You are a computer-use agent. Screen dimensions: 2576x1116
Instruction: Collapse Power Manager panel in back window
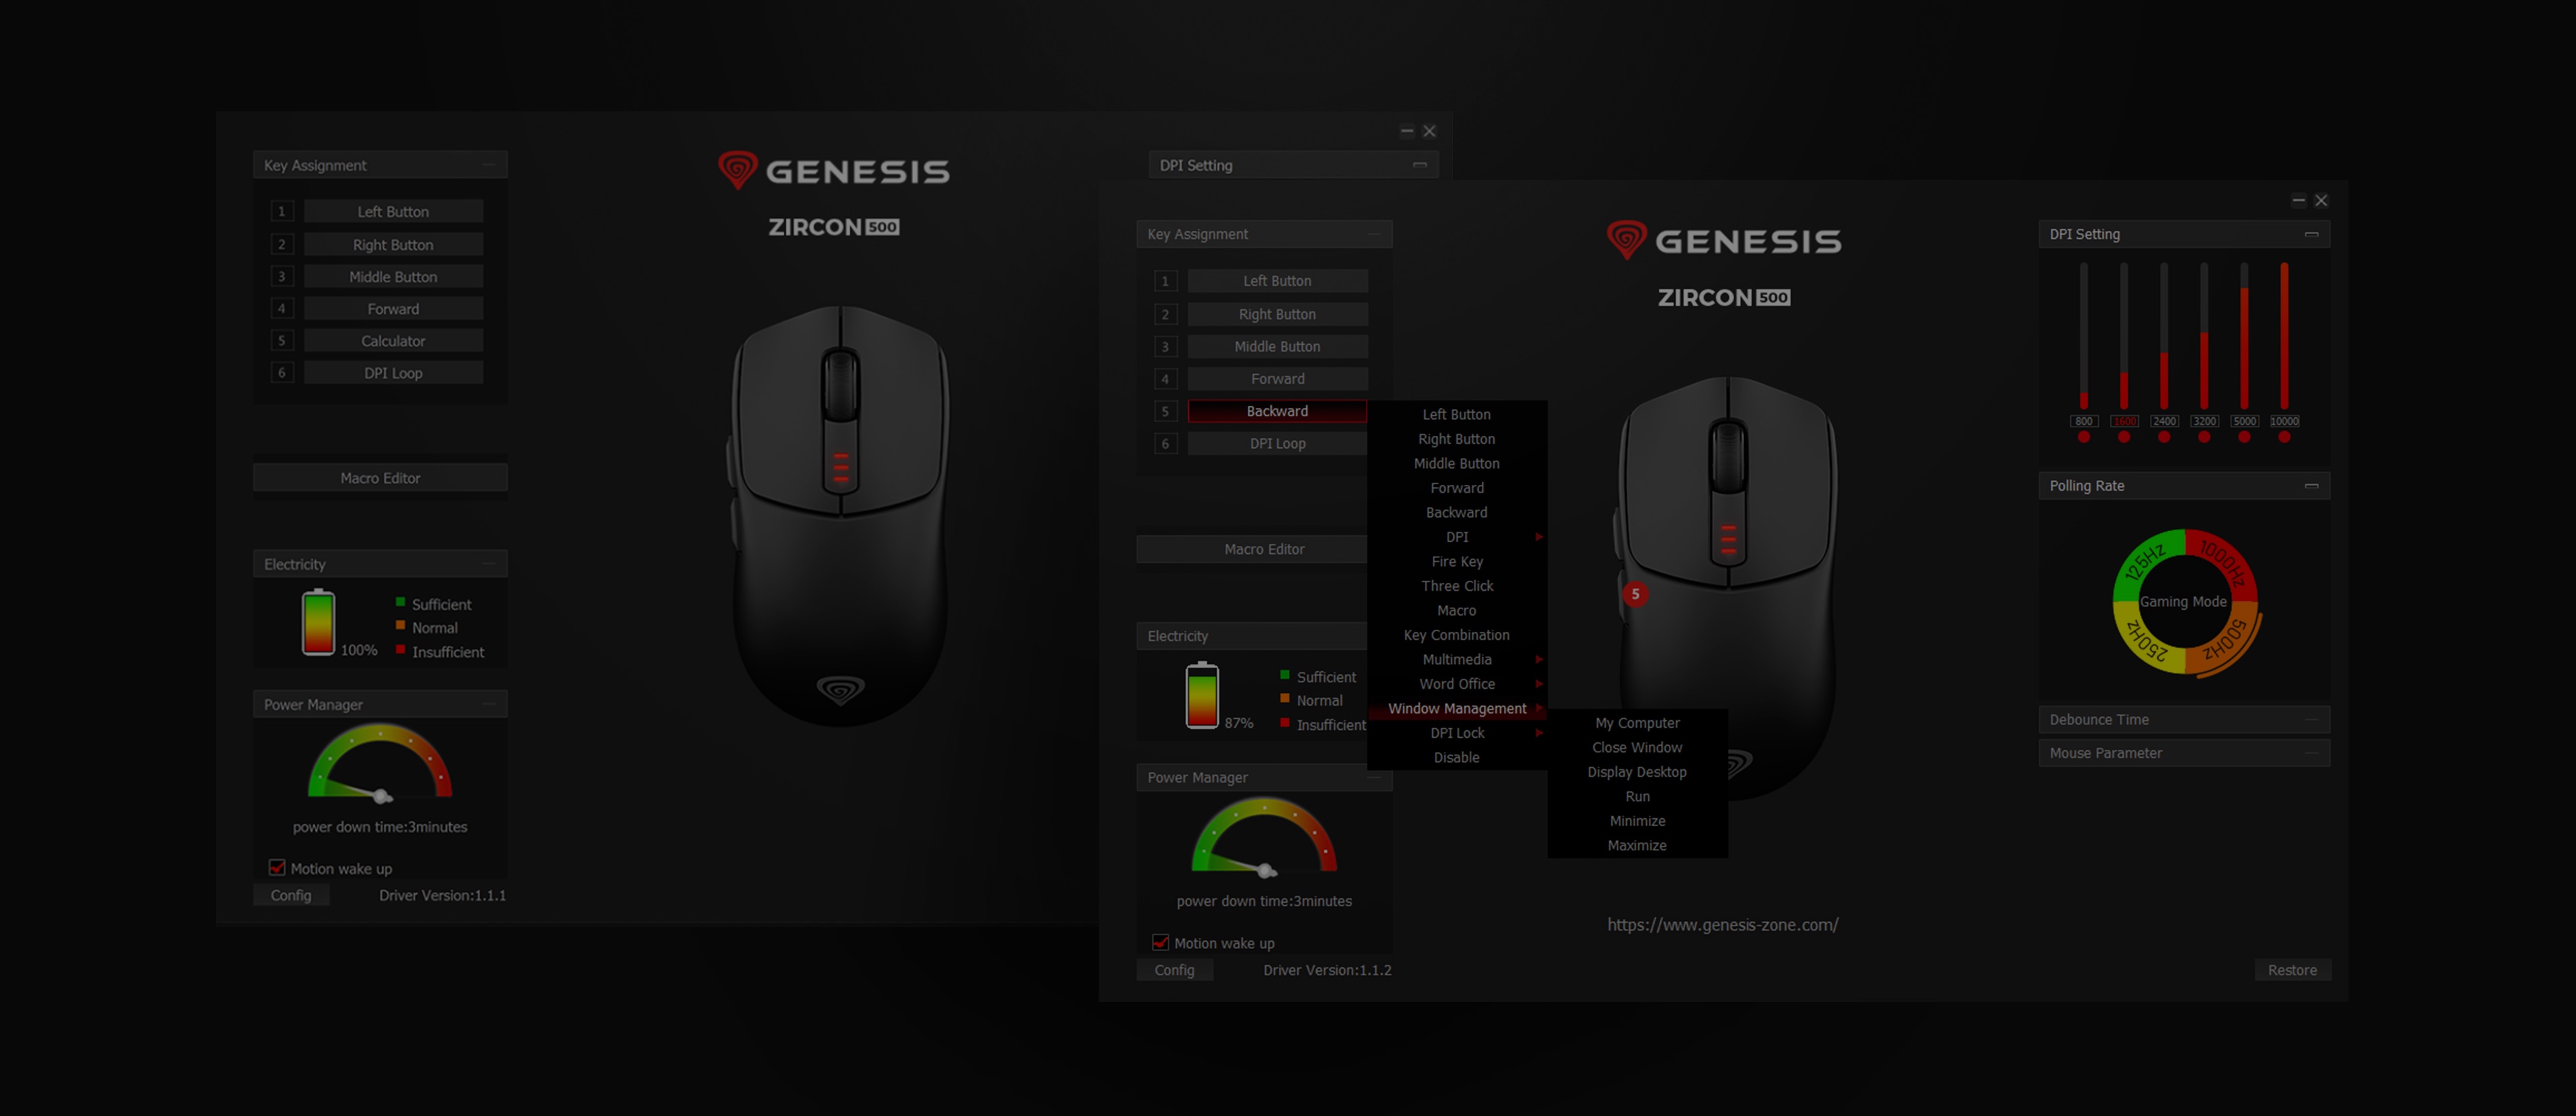pyautogui.click(x=489, y=705)
